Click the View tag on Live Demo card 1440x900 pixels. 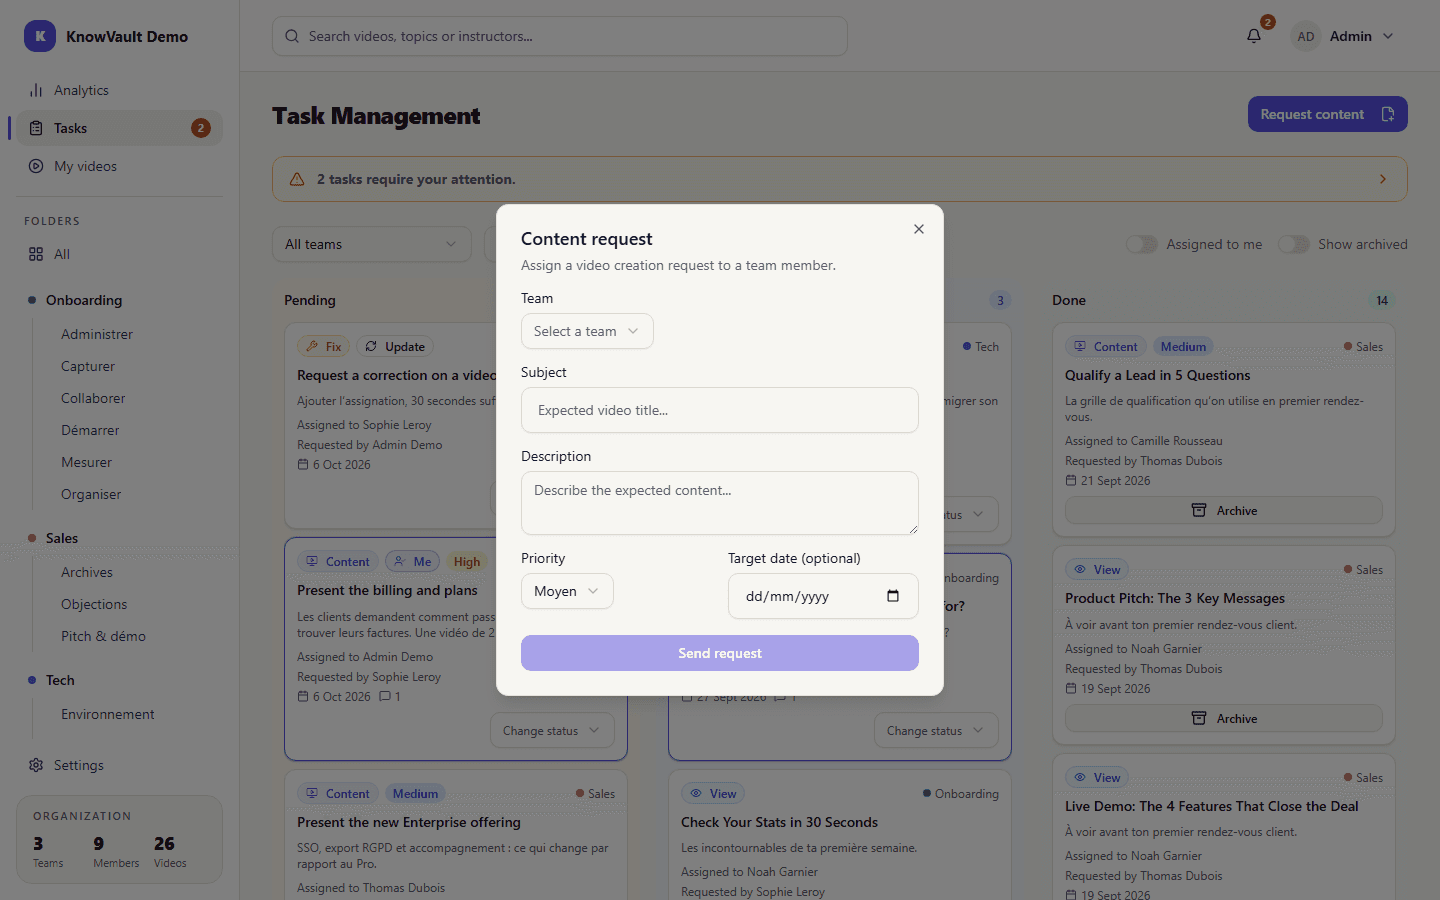pyautogui.click(x=1097, y=778)
